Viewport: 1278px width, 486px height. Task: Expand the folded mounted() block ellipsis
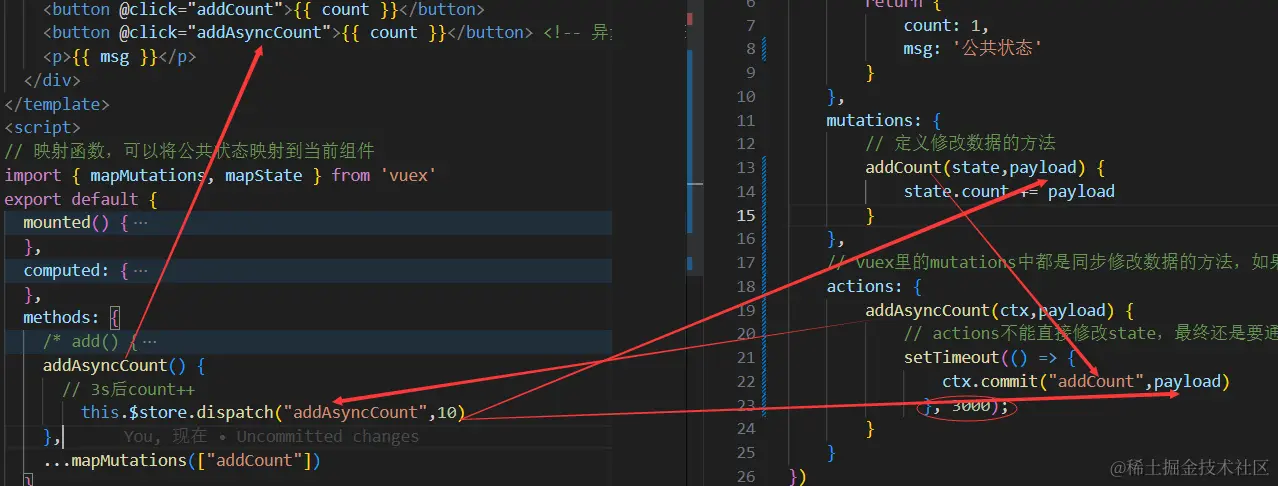click(140, 223)
